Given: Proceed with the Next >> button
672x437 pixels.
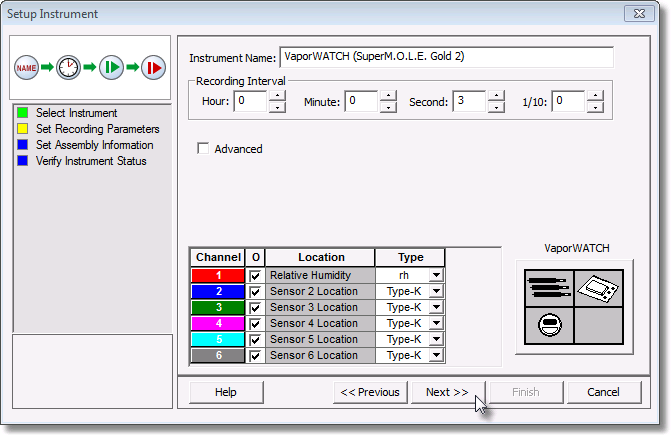Looking at the screenshot, I should 447,392.
